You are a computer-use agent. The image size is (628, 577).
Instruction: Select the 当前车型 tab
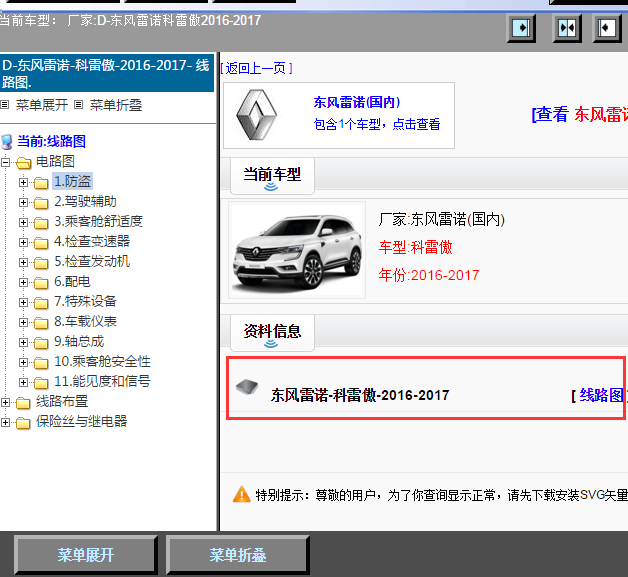click(272, 176)
